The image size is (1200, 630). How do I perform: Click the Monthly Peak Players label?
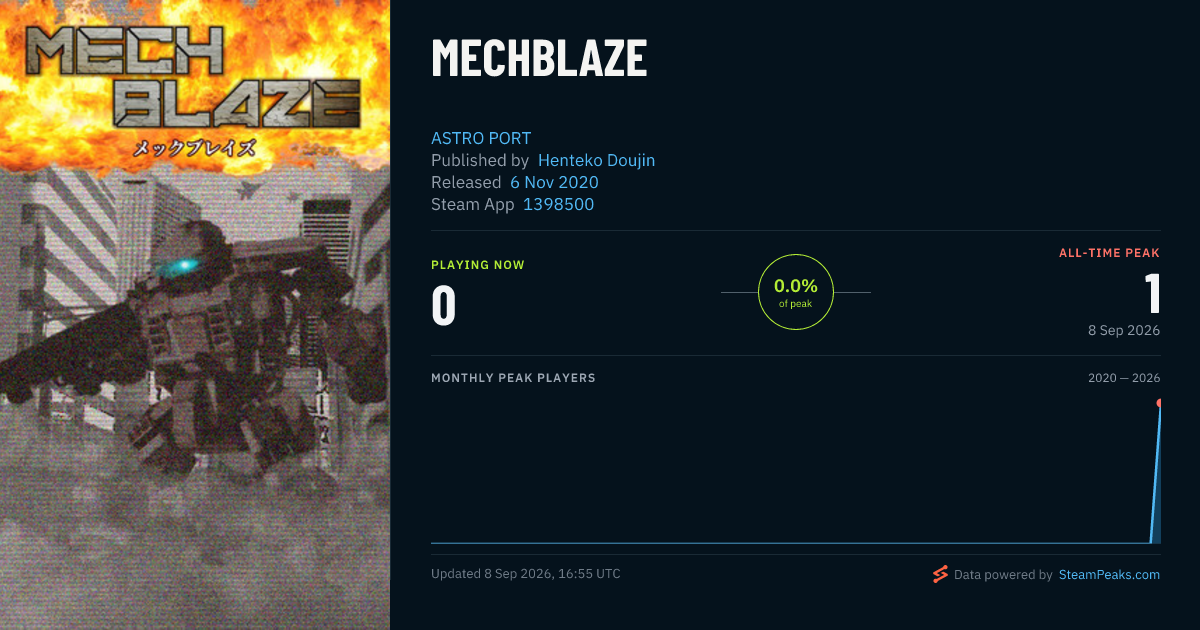click(513, 378)
